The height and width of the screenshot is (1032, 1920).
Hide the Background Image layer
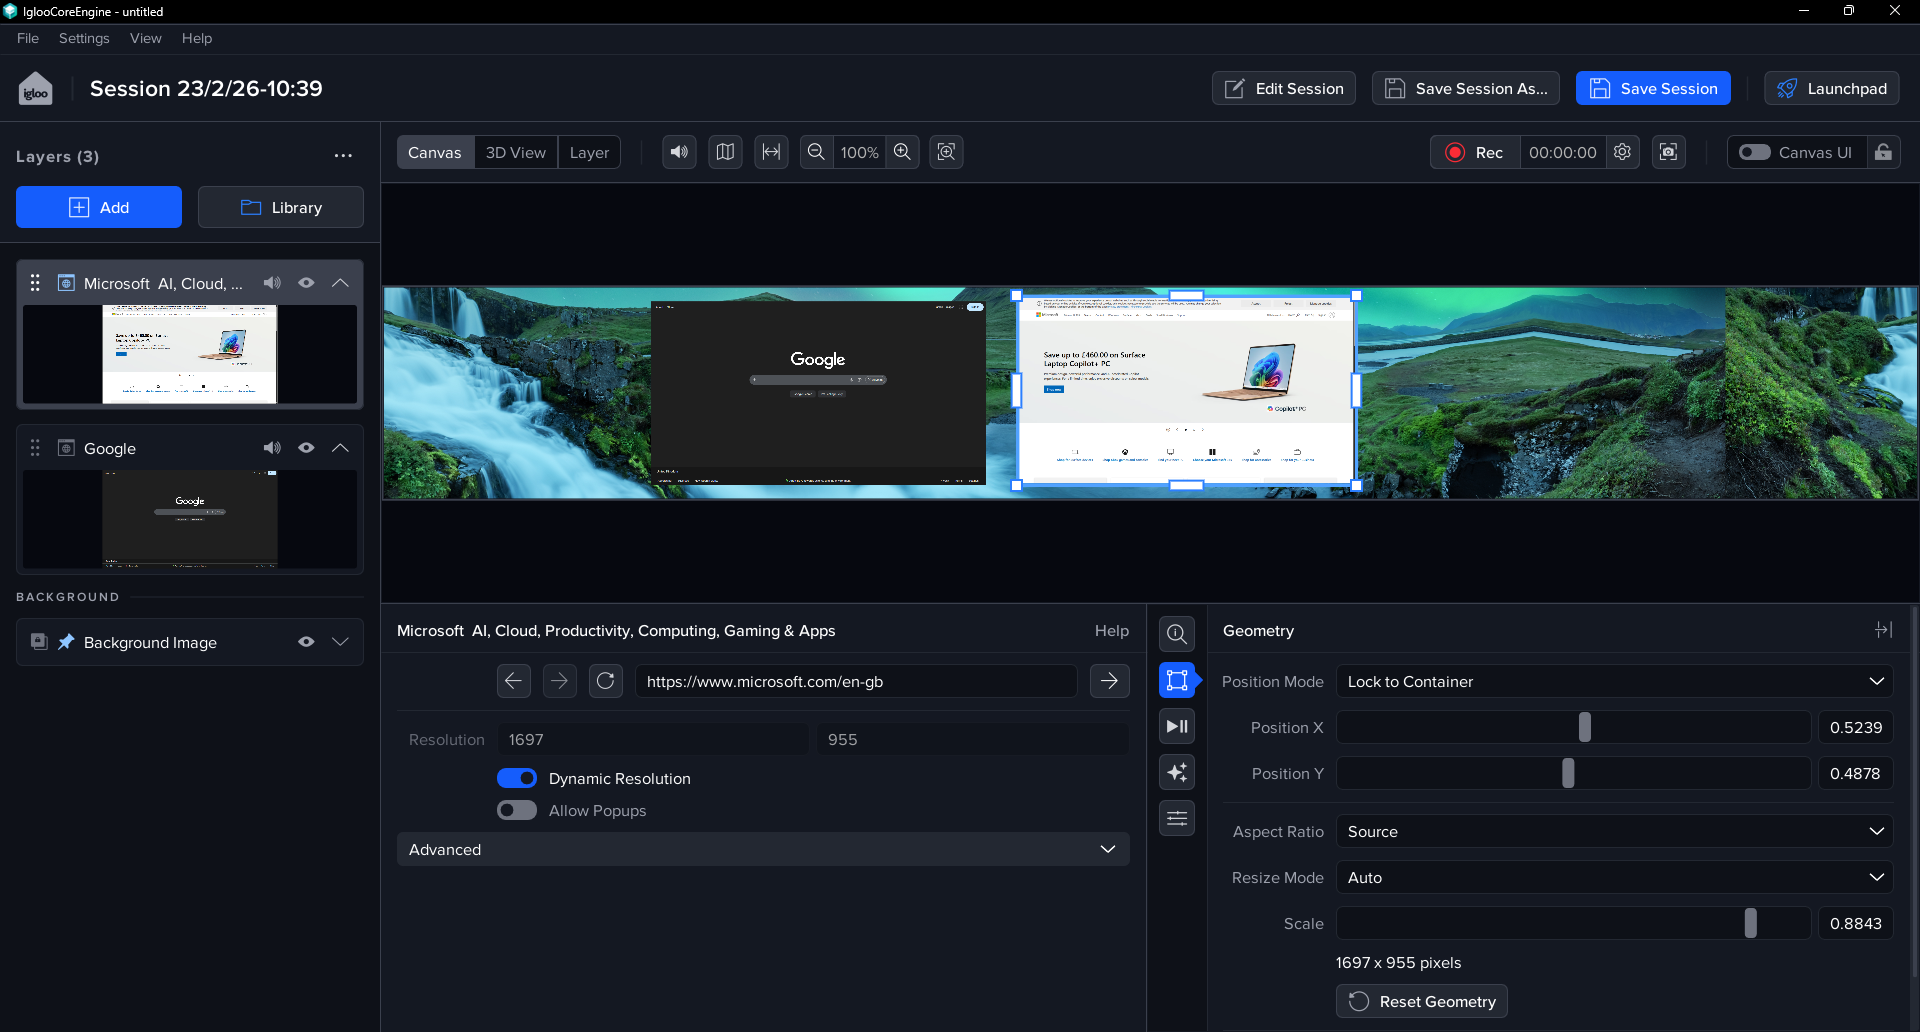[x=306, y=642]
